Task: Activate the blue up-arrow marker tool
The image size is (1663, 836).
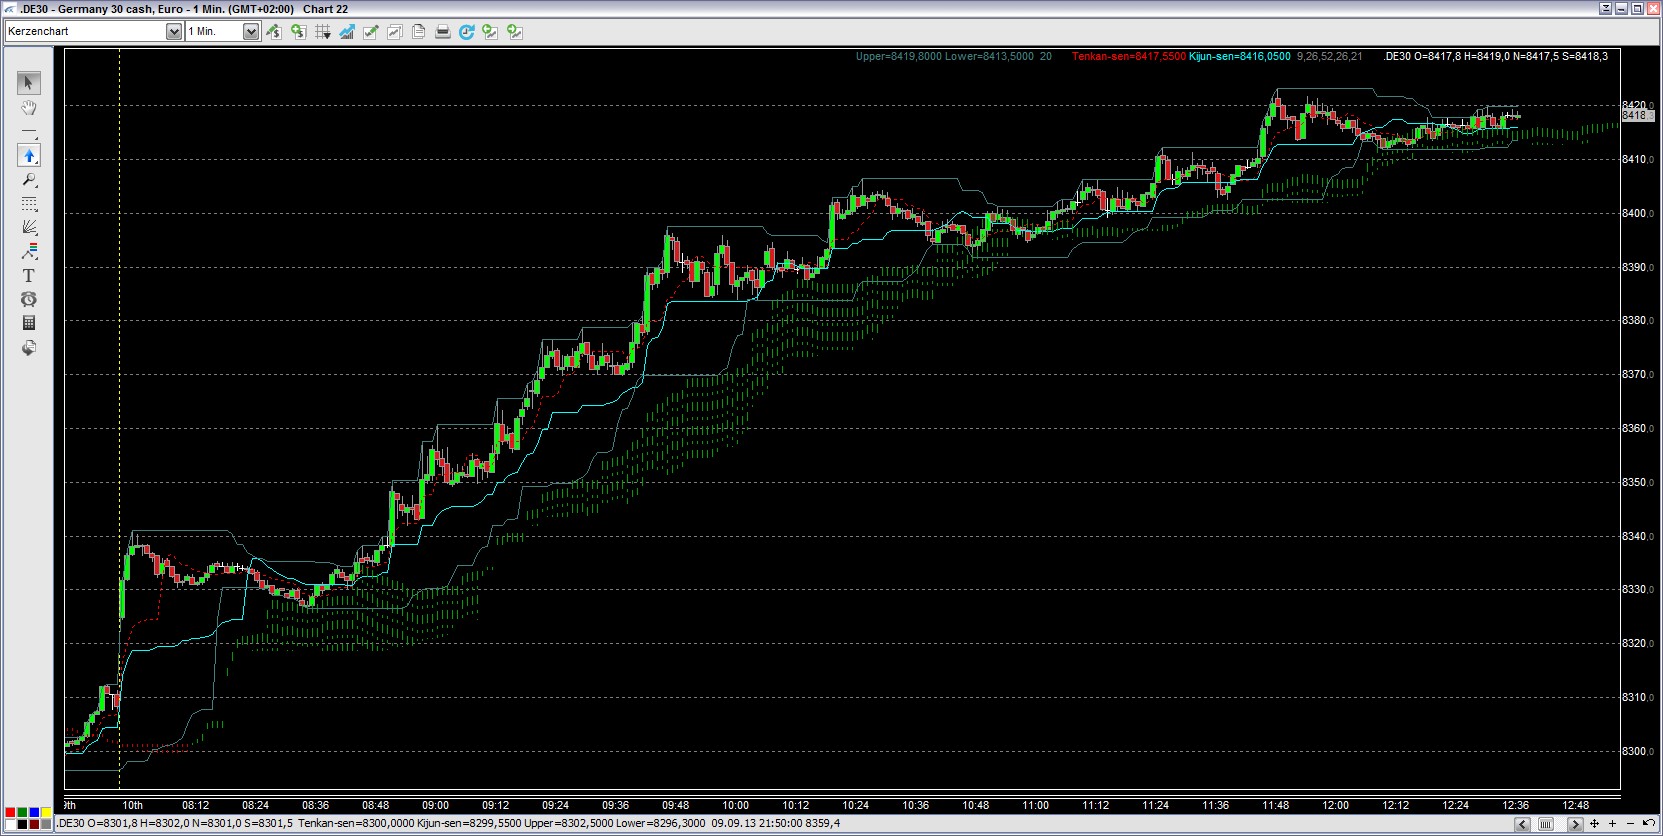Action: [x=29, y=156]
